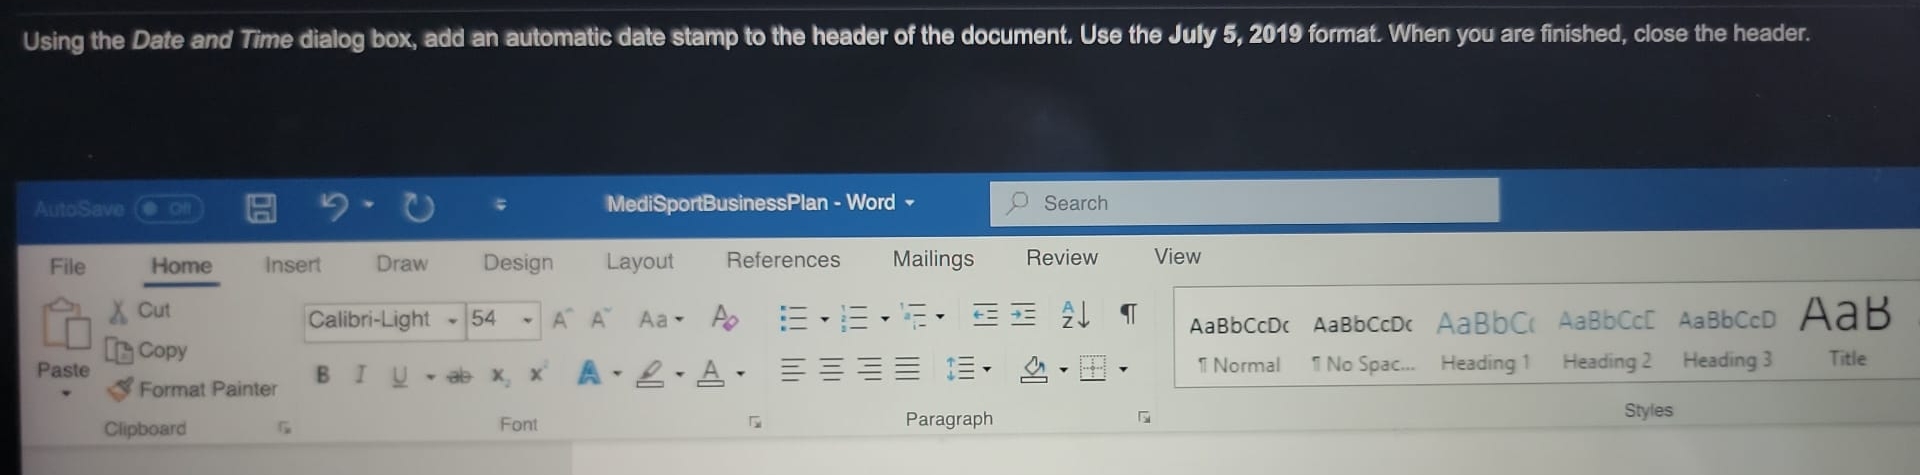Click the Cut button
This screenshot has width=1920, height=475.
point(140,311)
